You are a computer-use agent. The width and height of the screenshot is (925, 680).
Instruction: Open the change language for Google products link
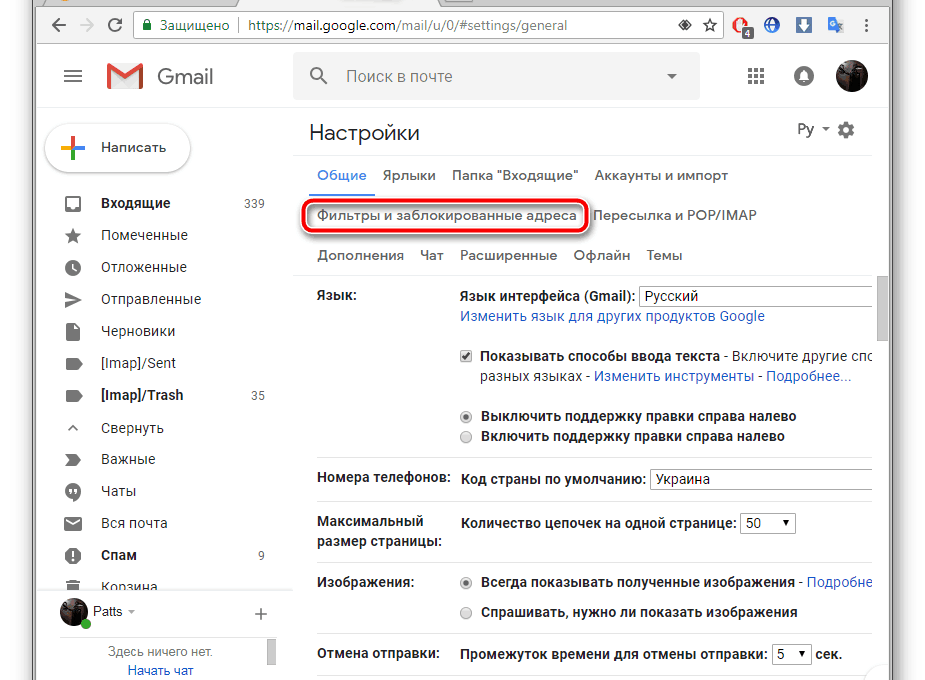point(612,316)
